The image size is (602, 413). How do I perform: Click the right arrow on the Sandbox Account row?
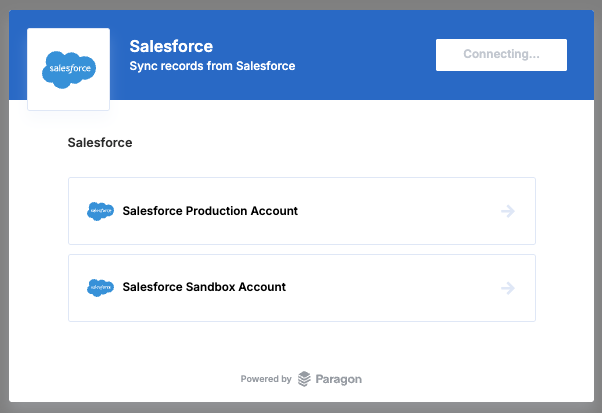(x=507, y=288)
